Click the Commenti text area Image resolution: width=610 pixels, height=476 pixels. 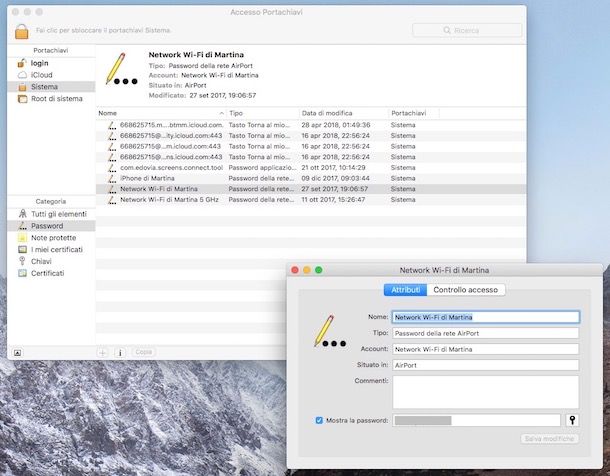coord(486,392)
